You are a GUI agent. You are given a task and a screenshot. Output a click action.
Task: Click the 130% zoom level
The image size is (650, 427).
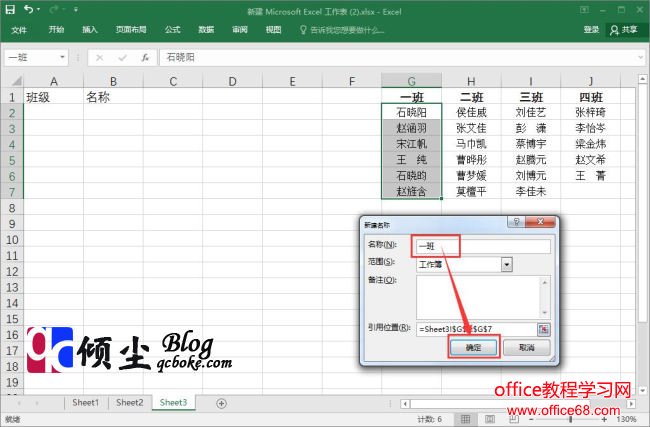click(x=626, y=420)
